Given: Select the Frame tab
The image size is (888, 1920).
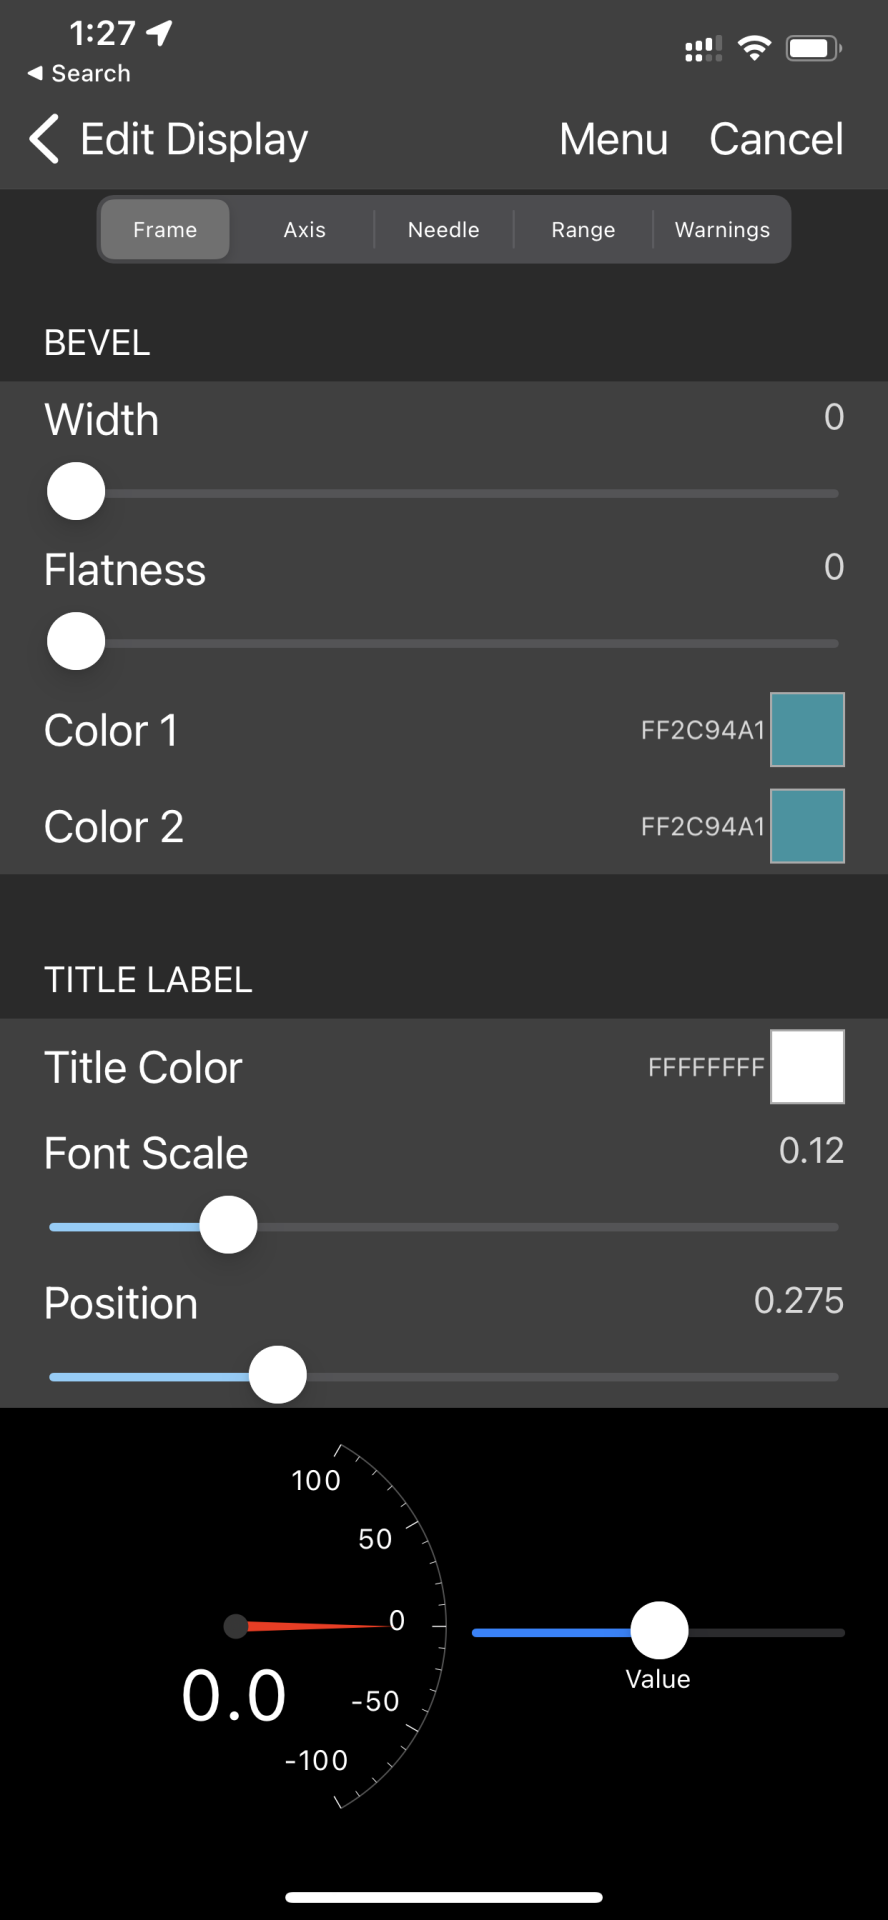Looking at the screenshot, I should (x=165, y=230).
